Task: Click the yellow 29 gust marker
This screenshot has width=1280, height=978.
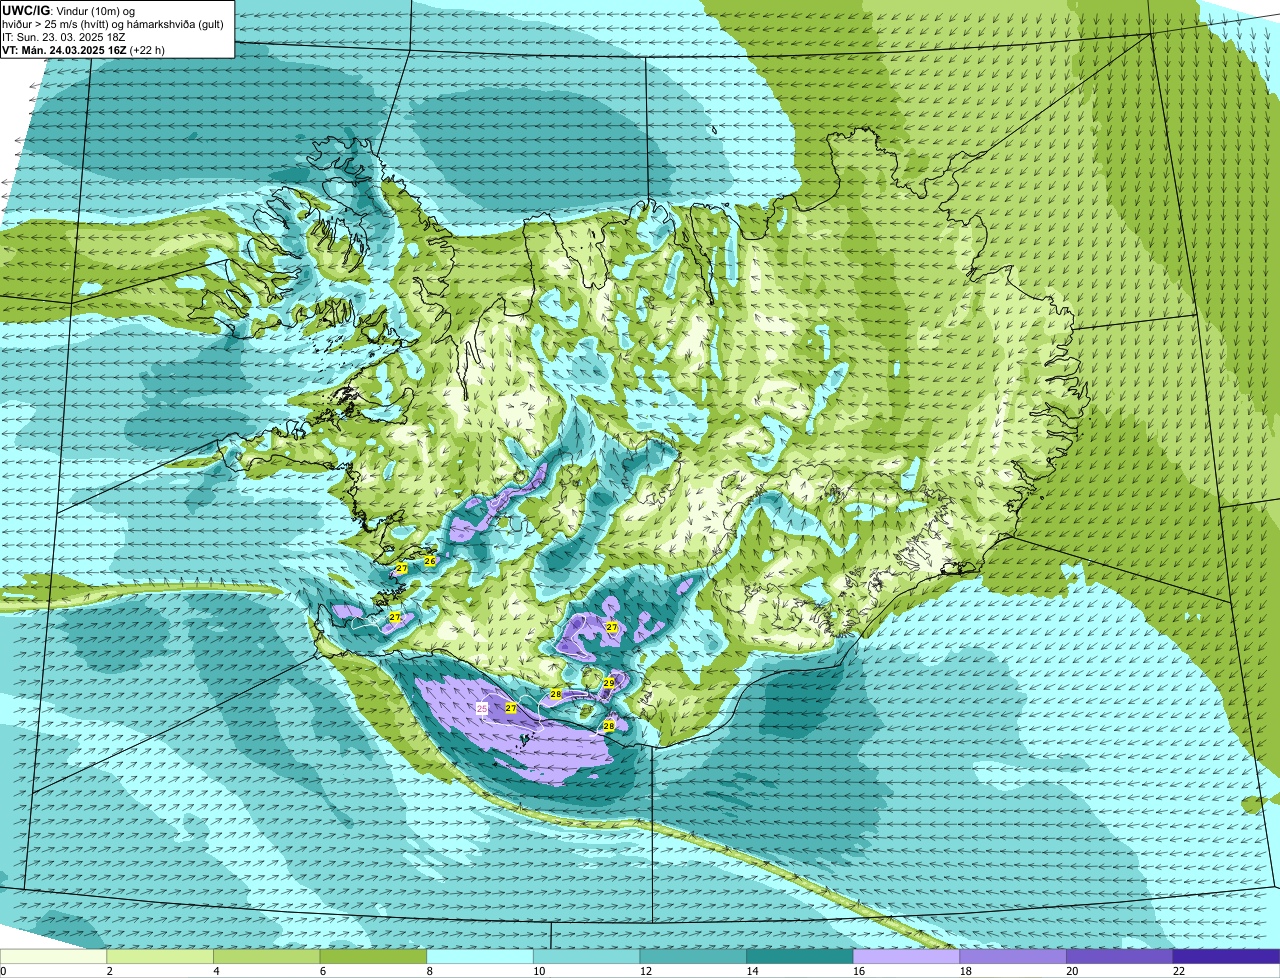Action: coord(608,683)
